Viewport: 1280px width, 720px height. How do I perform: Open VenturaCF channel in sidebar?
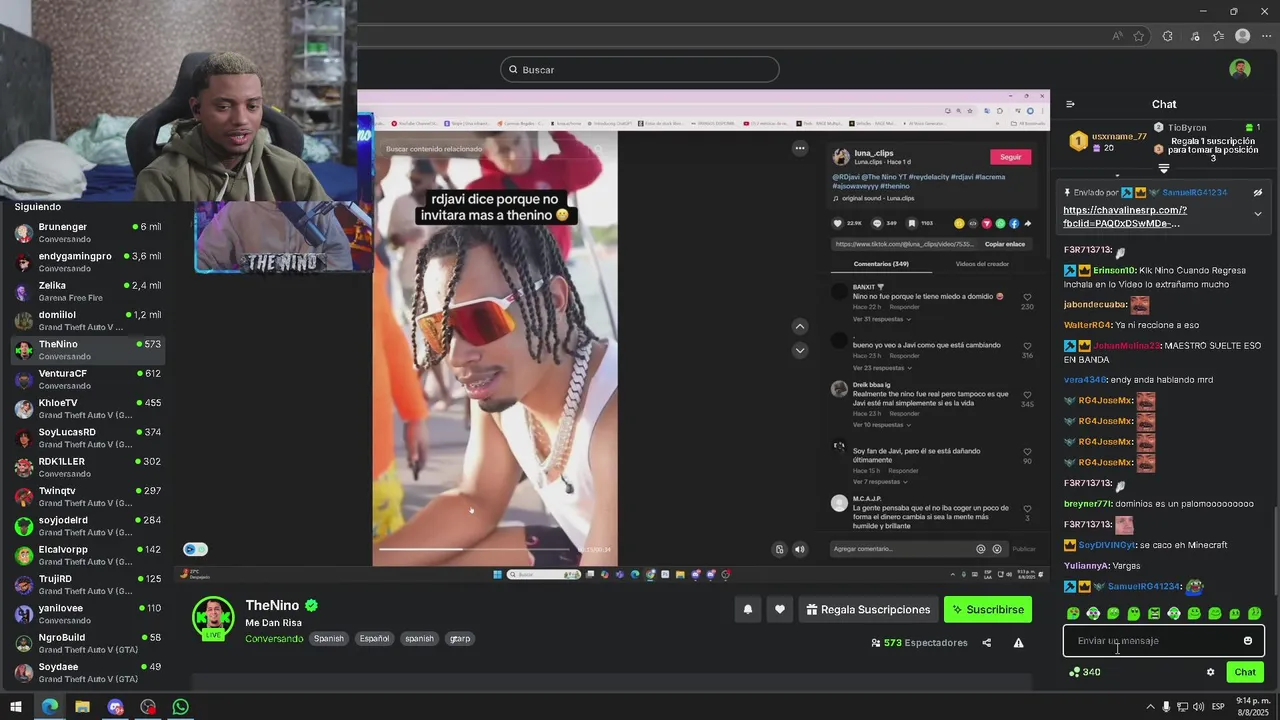tap(88, 379)
